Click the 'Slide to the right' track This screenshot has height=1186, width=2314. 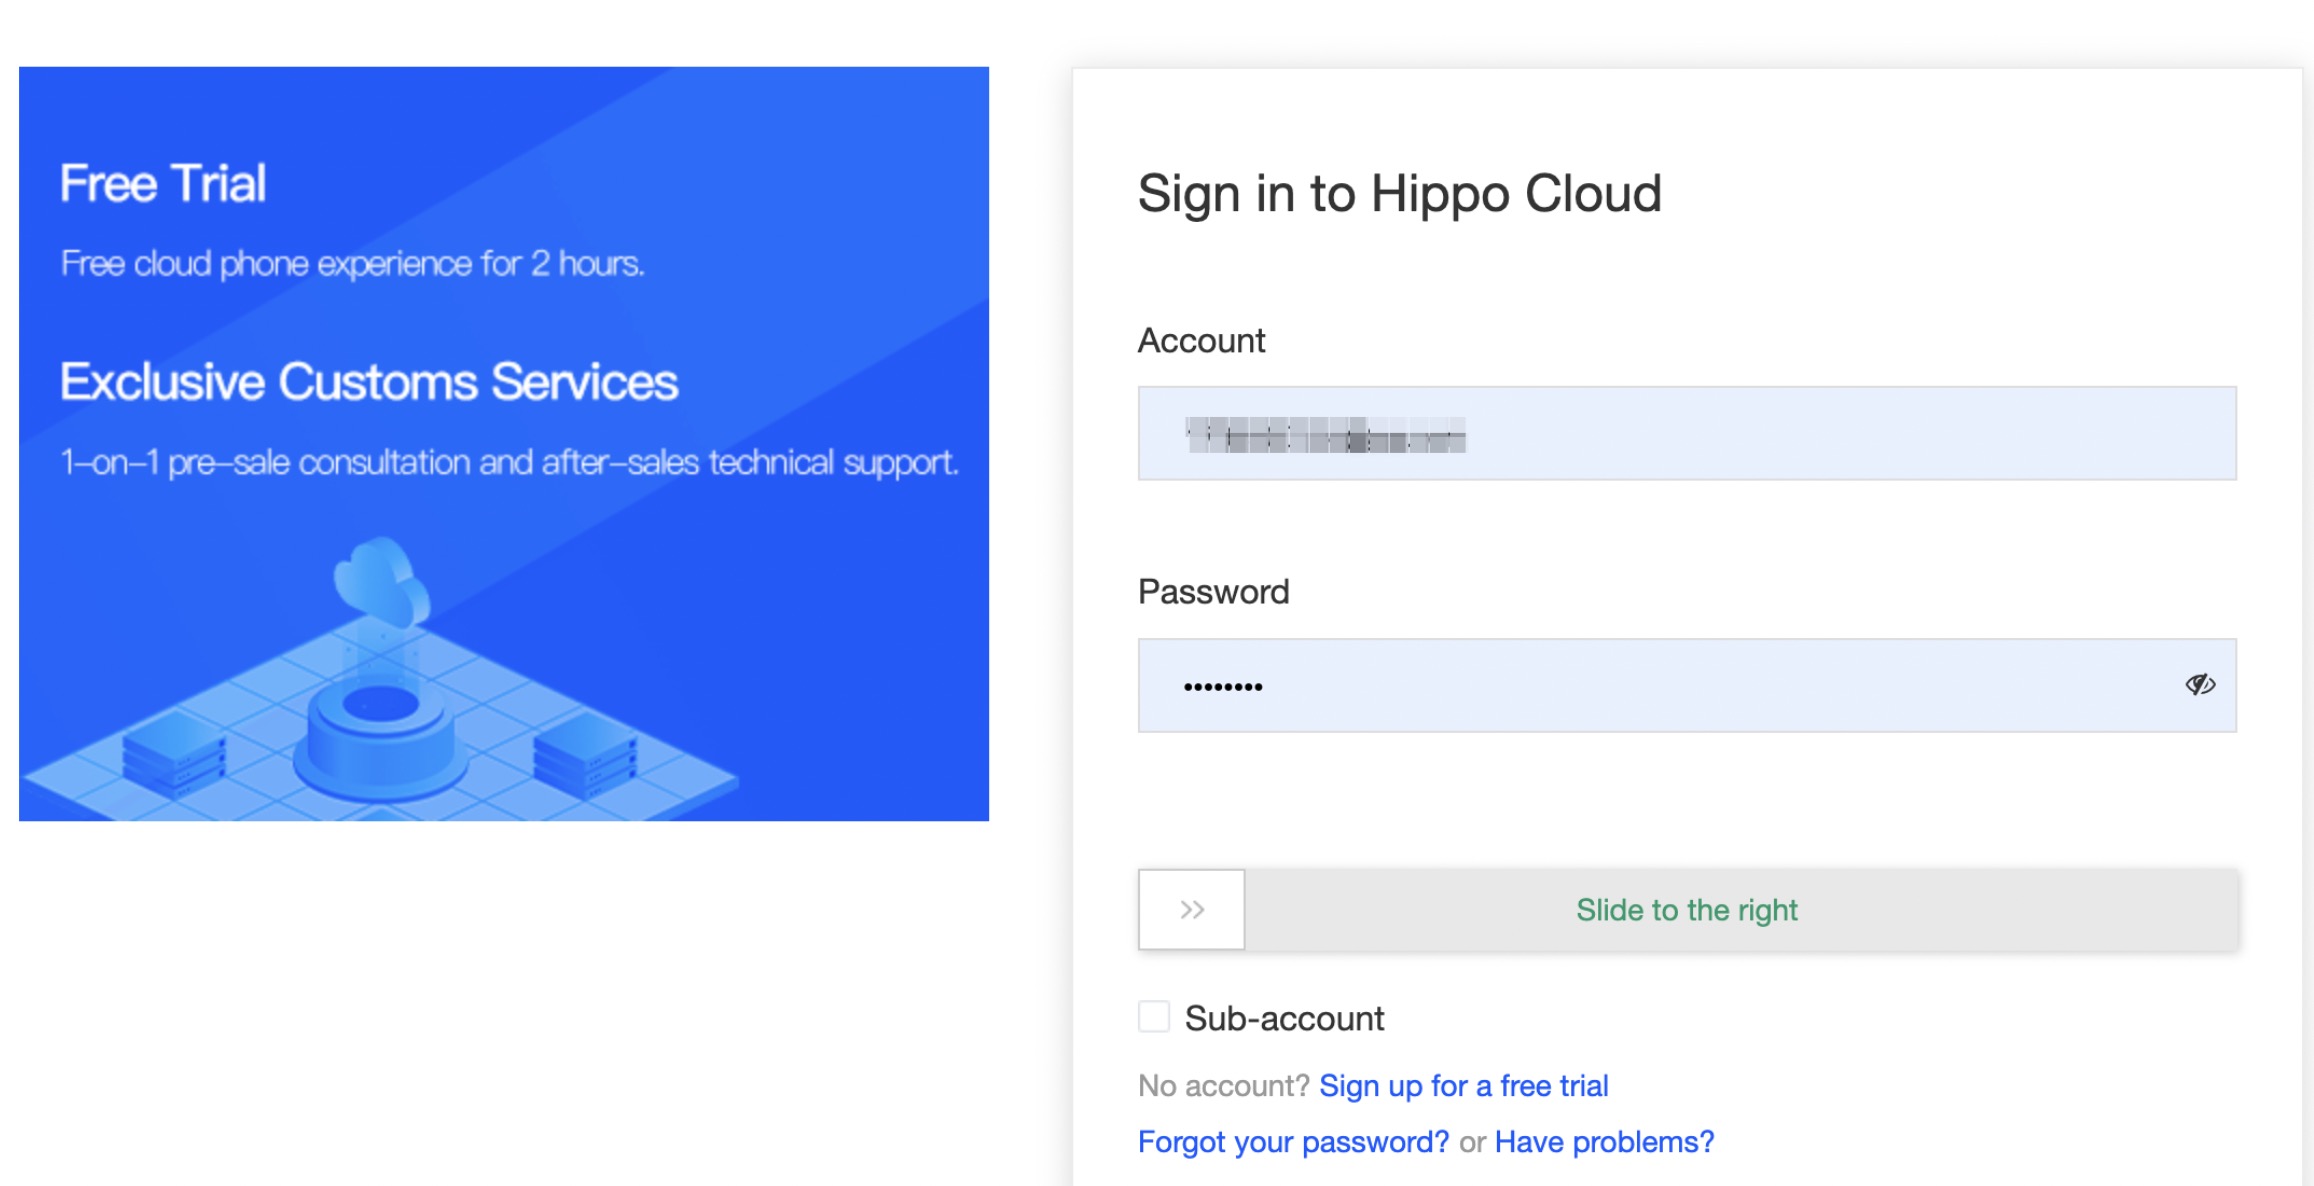coord(1687,909)
